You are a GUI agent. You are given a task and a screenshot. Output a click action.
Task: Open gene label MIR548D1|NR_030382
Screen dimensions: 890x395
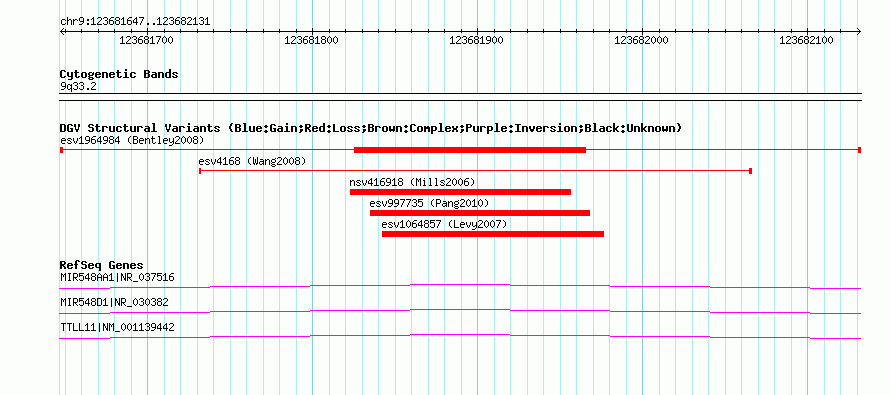(x=114, y=302)
